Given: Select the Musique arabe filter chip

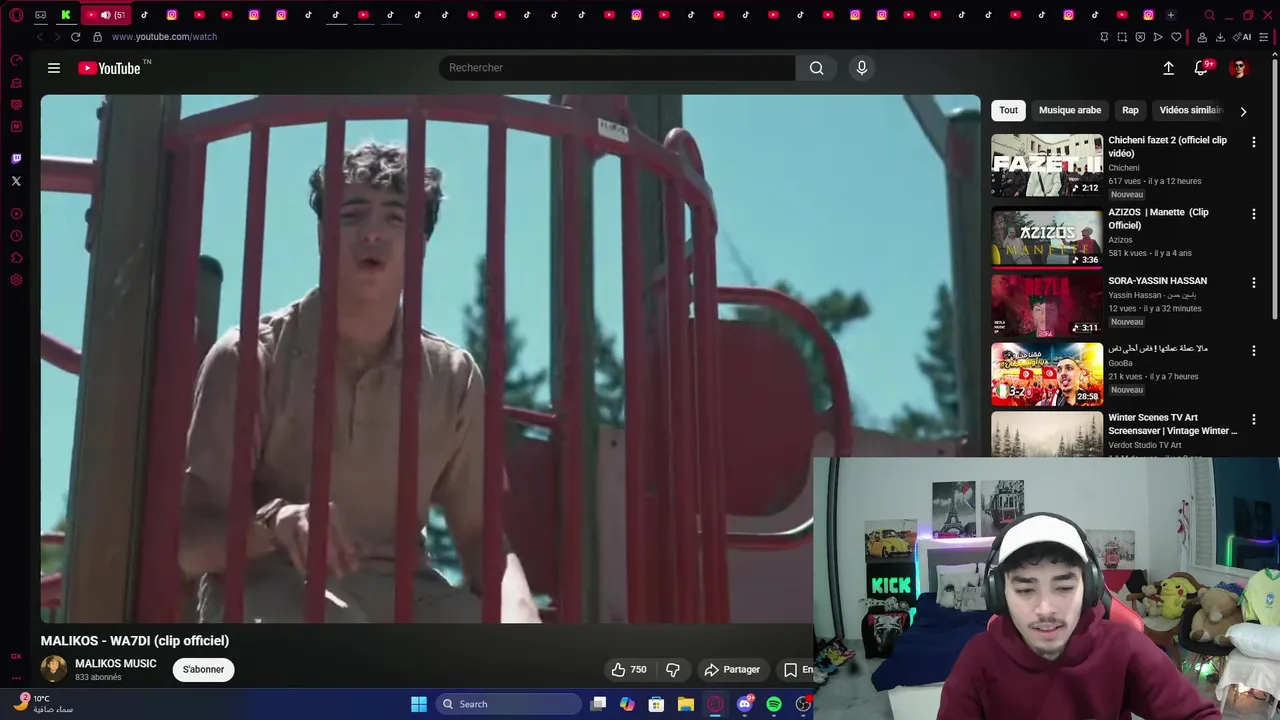Looking at the screenshot, I should [x=1069, y=110].
